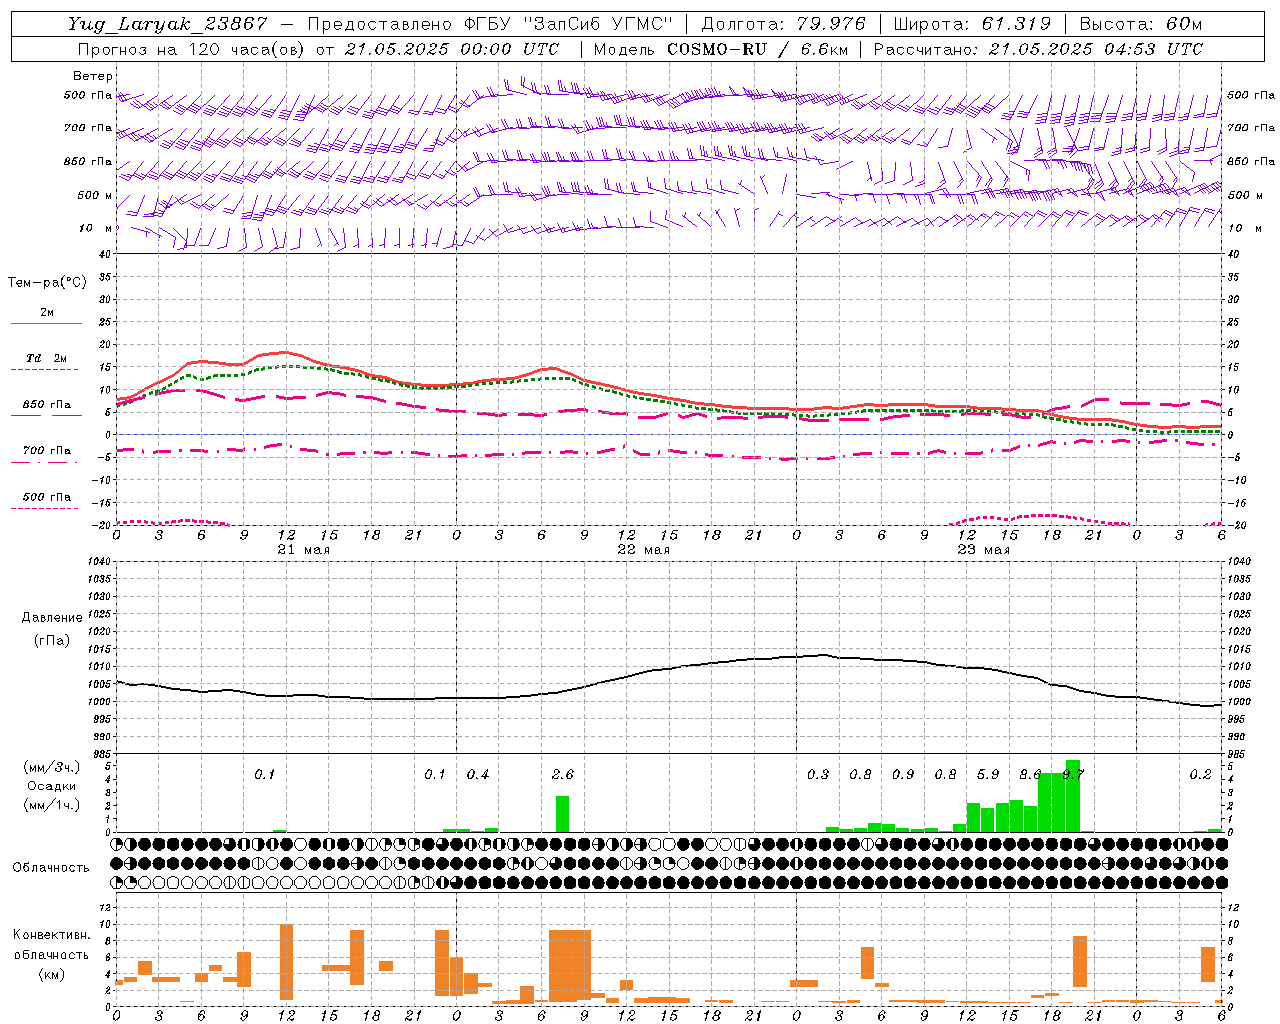
Task: Click the Тем-ра(°C) panel label
Action: [x=47, y=283]
